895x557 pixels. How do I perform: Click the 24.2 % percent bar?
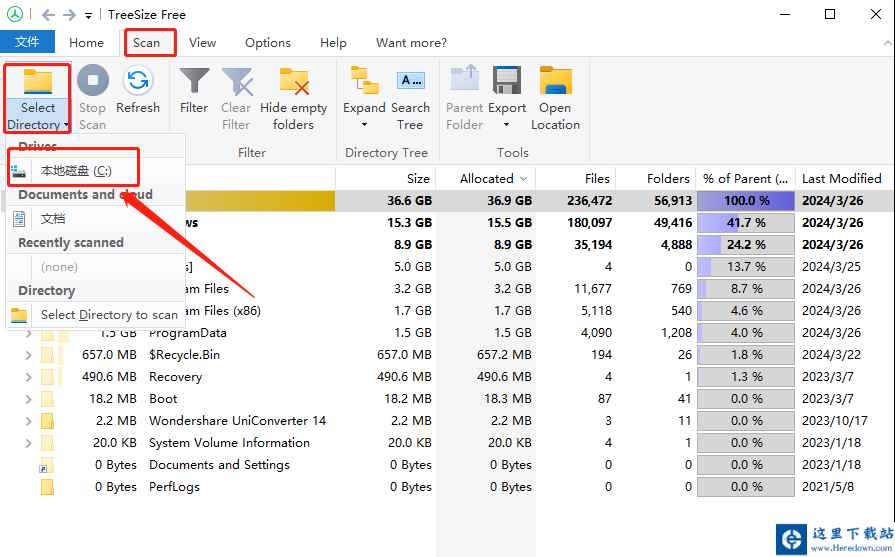click(x=746, y=245)
